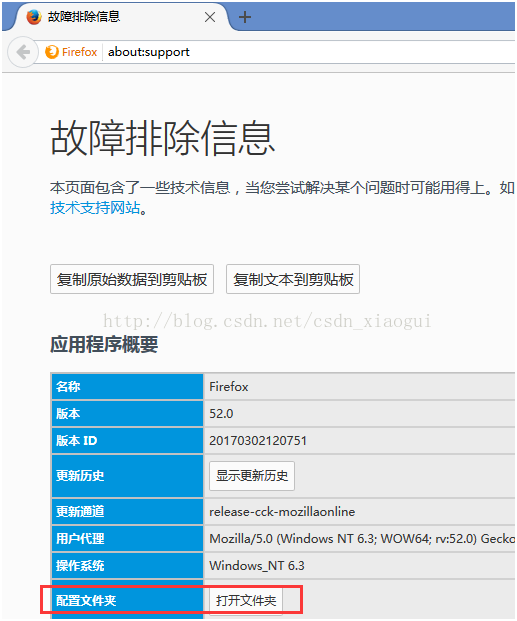This screenshot has width=517, height=621.
Task: Click the back navigation arrow button
Action: point(23,52)
